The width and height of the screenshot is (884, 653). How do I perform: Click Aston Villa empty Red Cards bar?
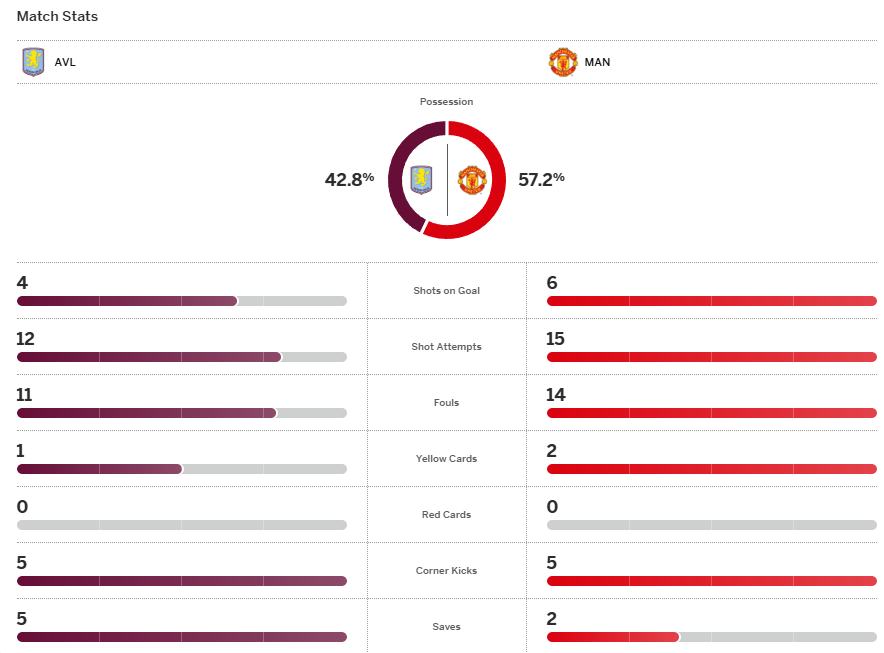coord(181,525)
